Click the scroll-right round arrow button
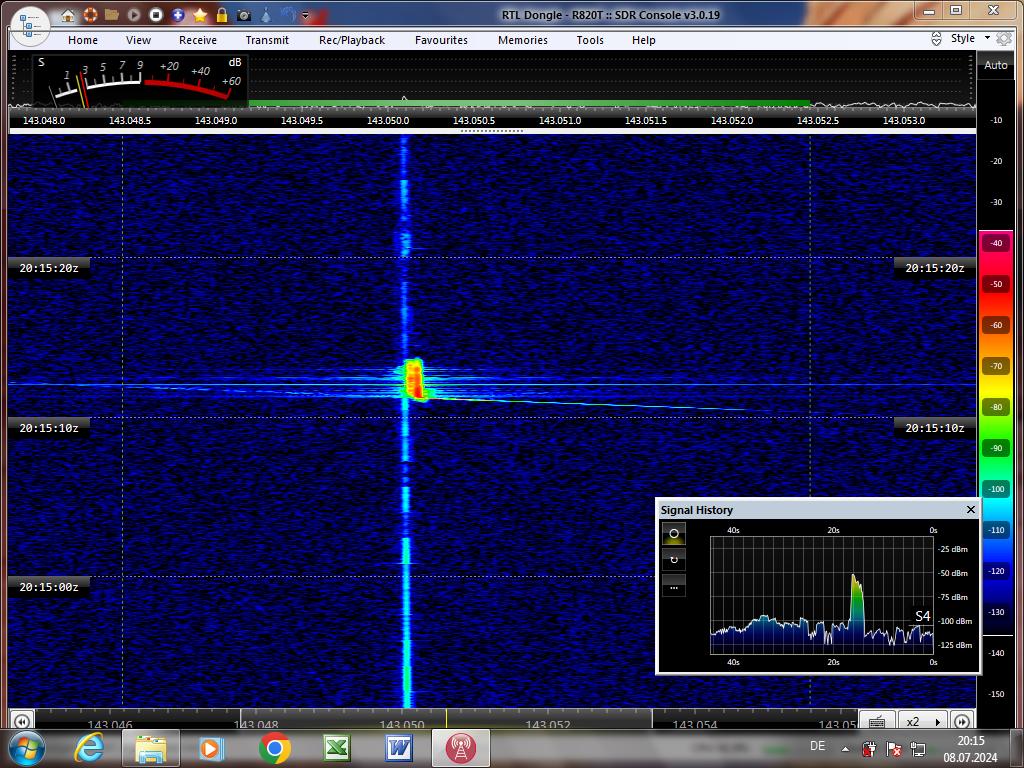The height and width of the screenshot is (768, 1024). pyautogui.click(x=961, y=721)
